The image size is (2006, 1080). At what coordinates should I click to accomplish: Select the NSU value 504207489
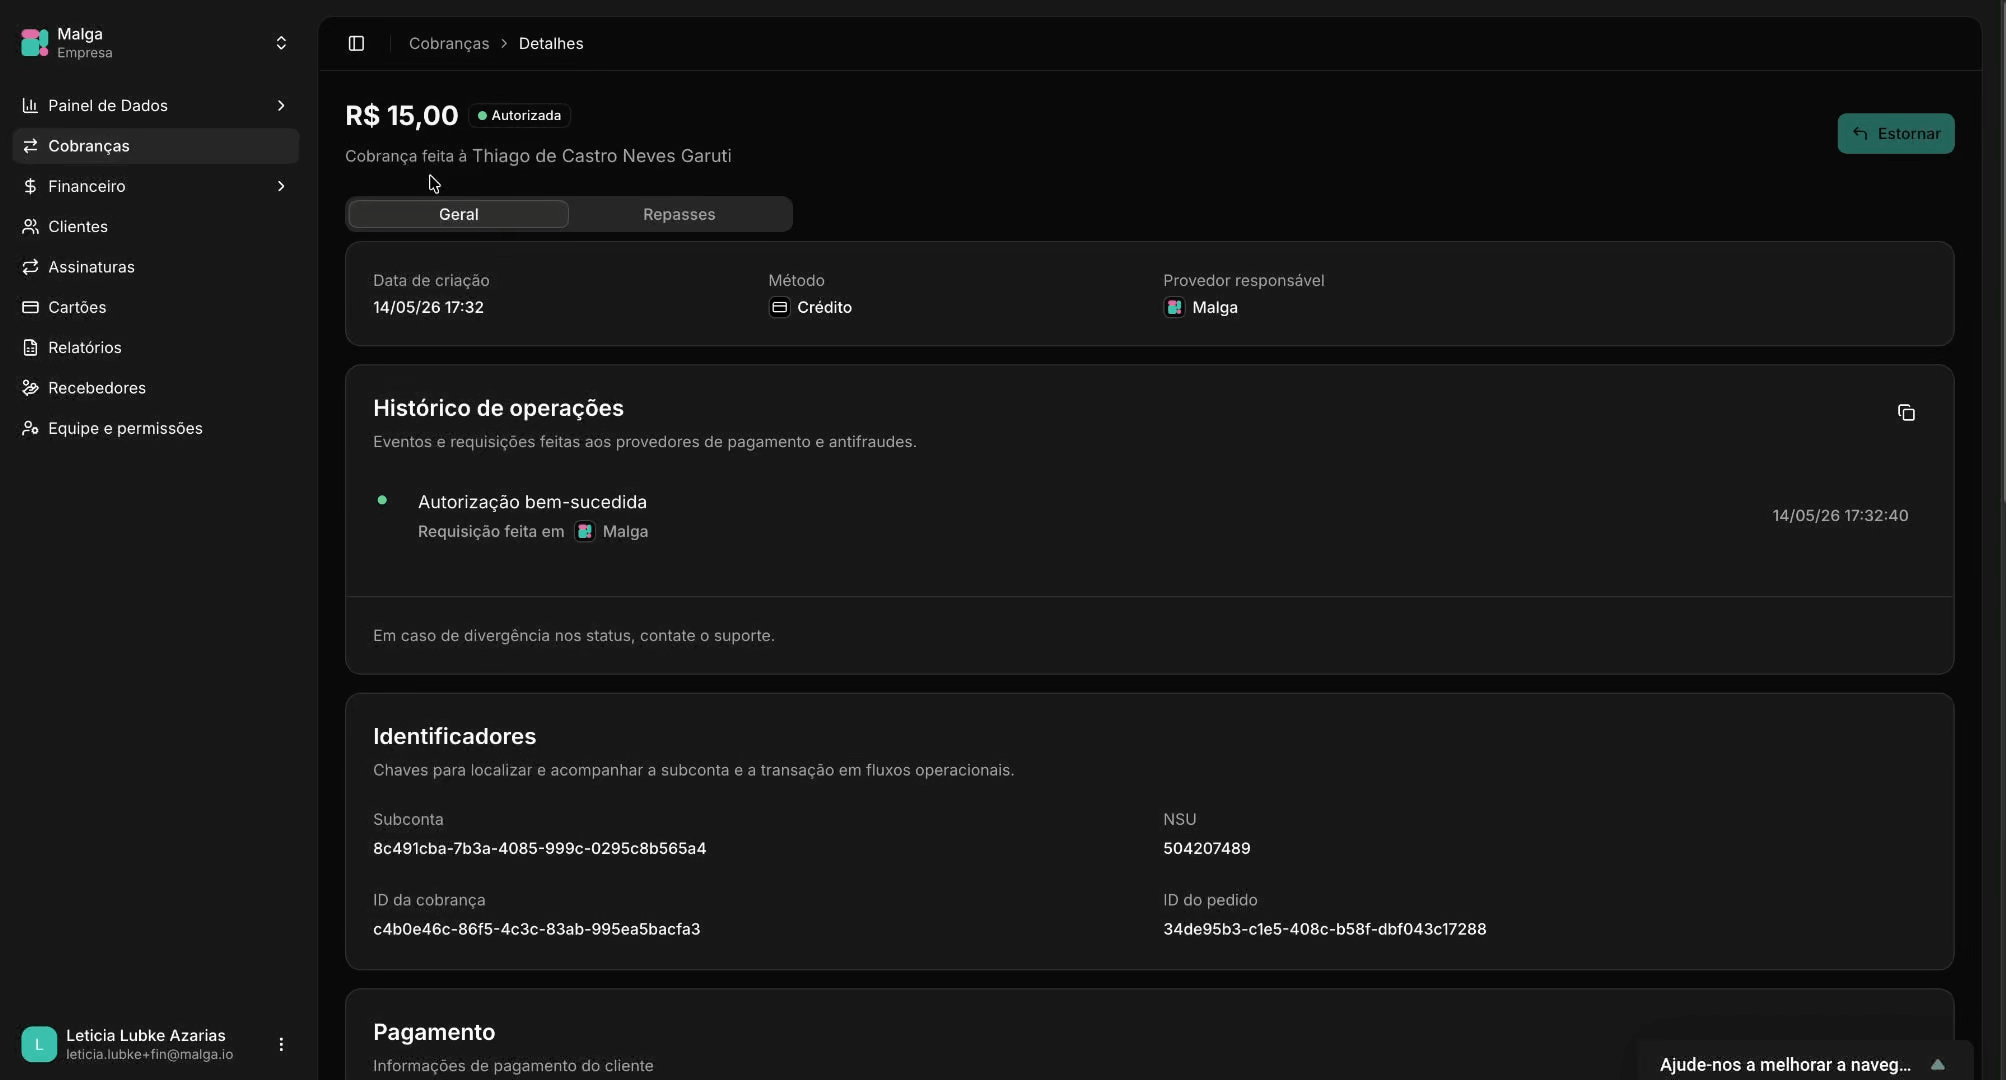coord(1206,848)
